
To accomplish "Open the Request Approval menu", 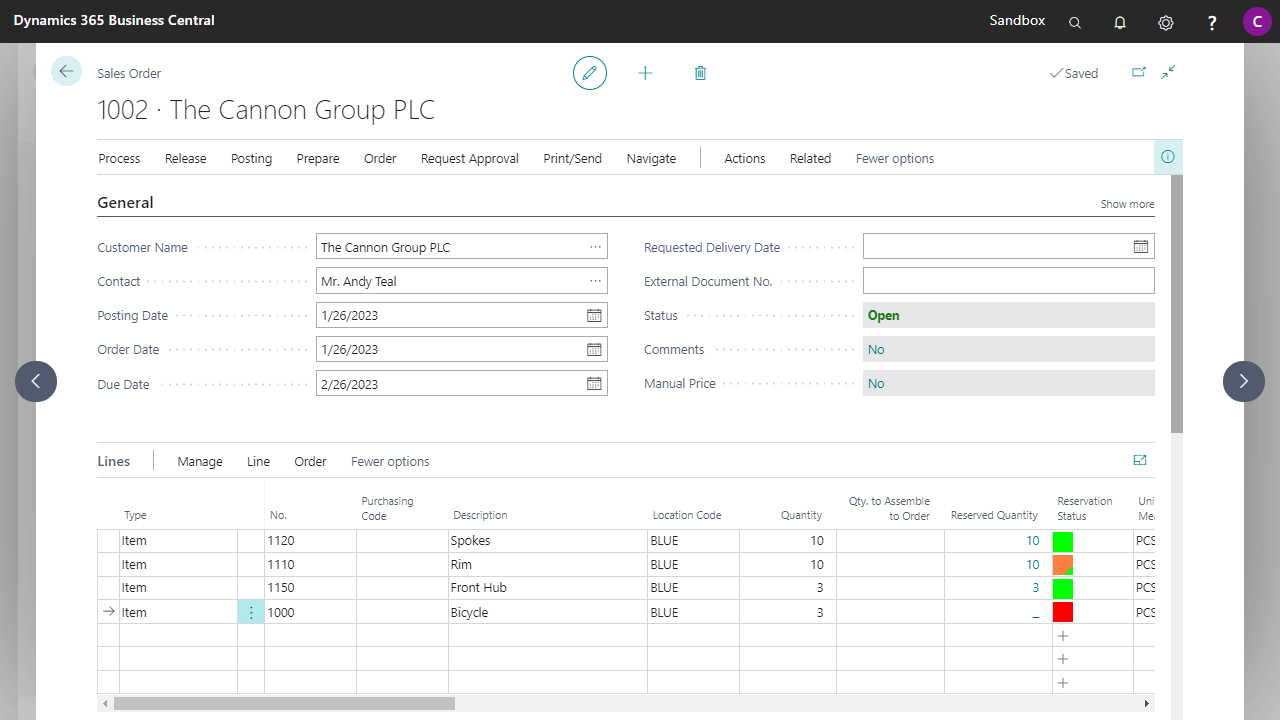I will tap(469, 158).
